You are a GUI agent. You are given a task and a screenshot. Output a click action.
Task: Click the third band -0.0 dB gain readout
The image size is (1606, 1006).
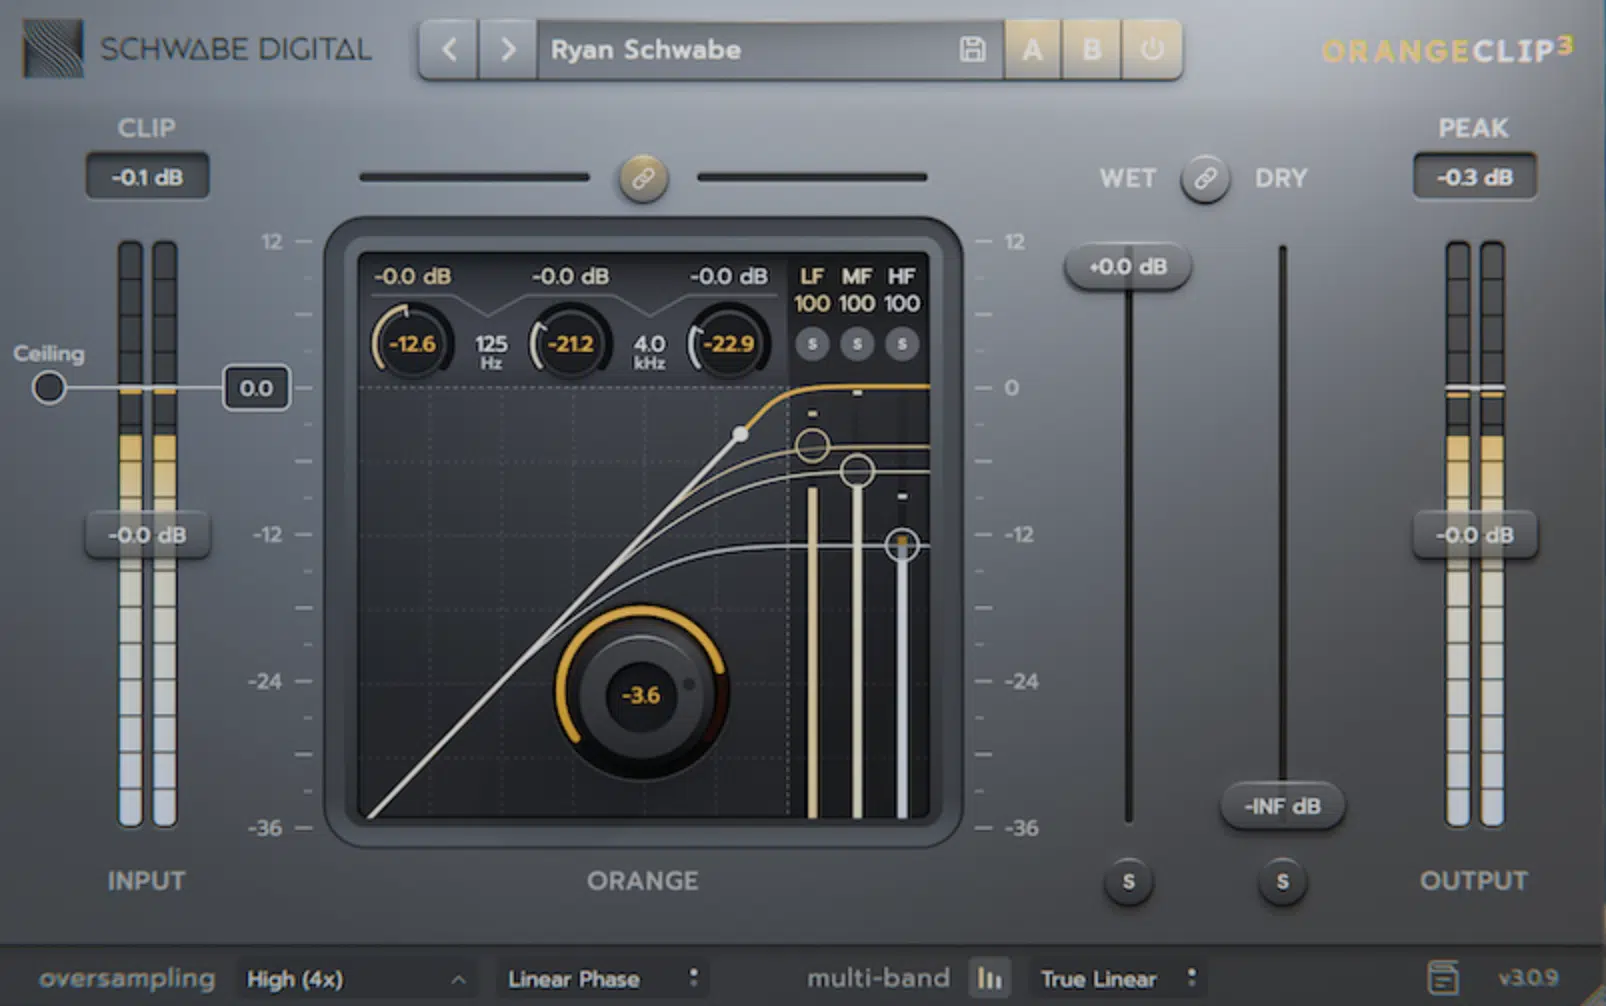click(728, 276)
